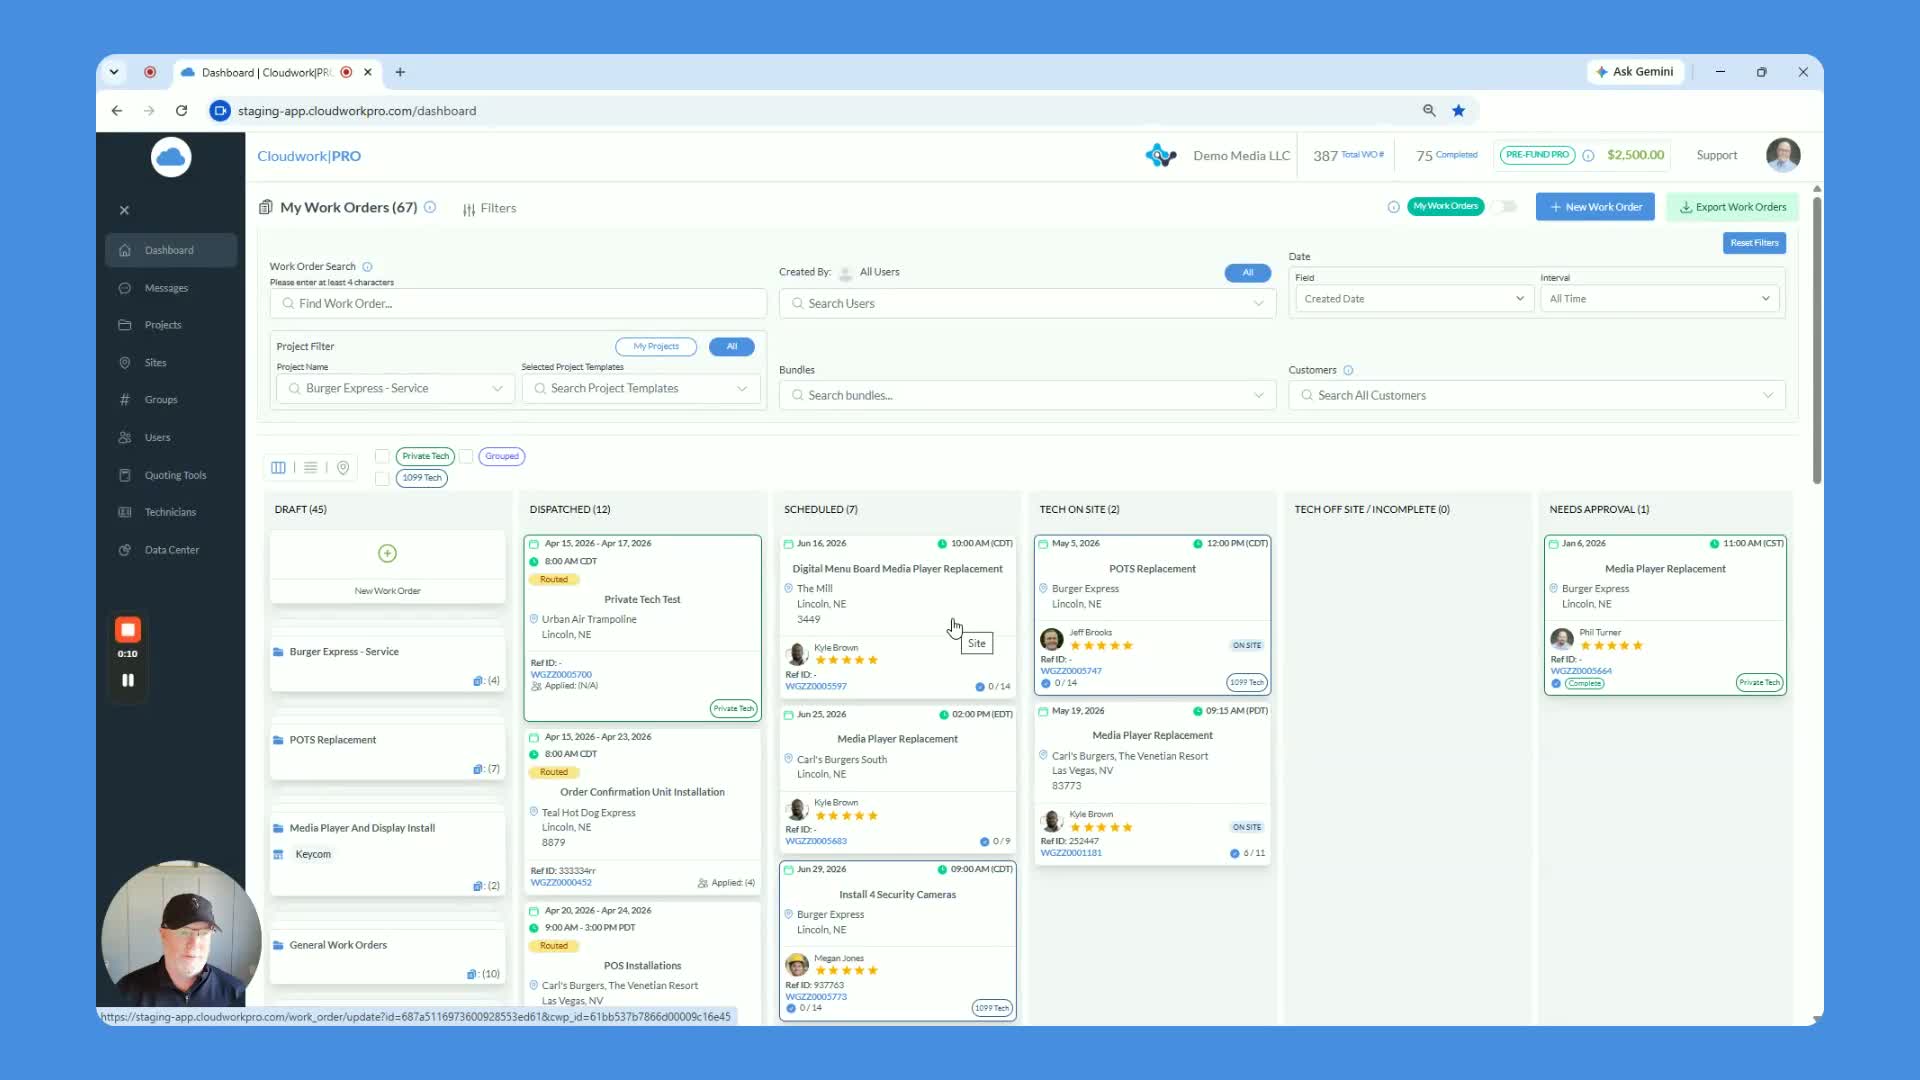The height and width of the screenshot is (1080, 1920).
Task: Open Search All Customers dropdown
Action: (1537, 395)
